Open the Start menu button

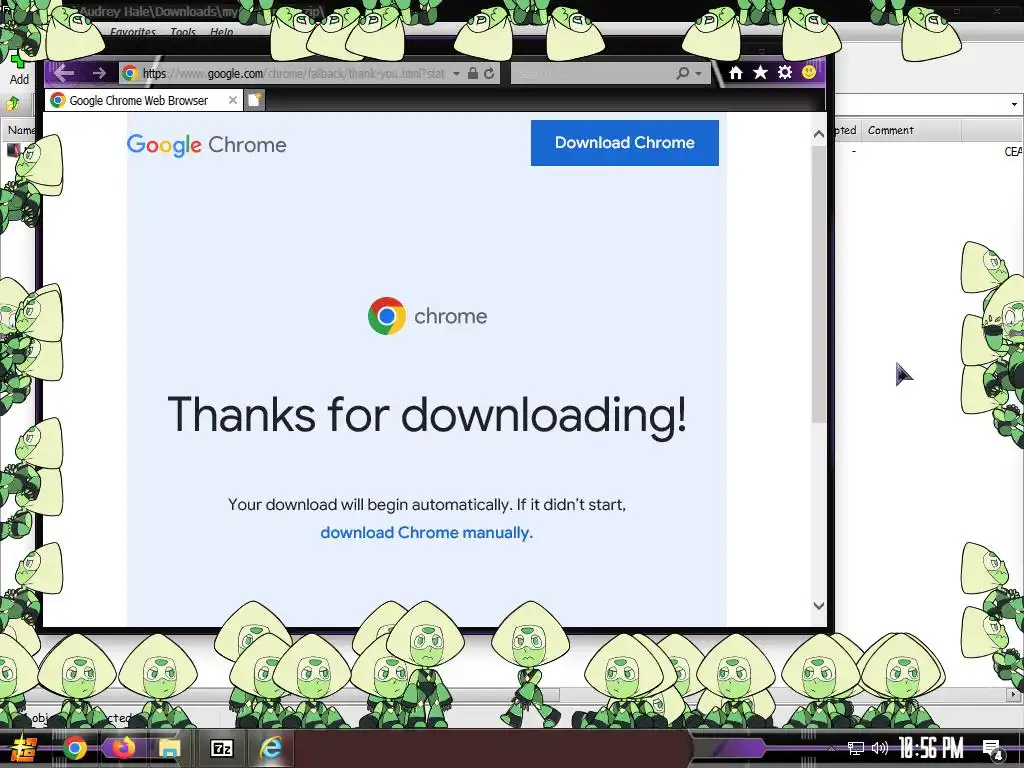coord(24,748)
